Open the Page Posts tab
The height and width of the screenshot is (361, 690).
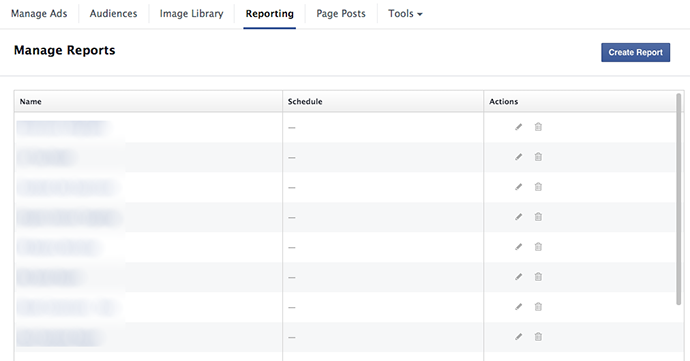click(341, 14)
